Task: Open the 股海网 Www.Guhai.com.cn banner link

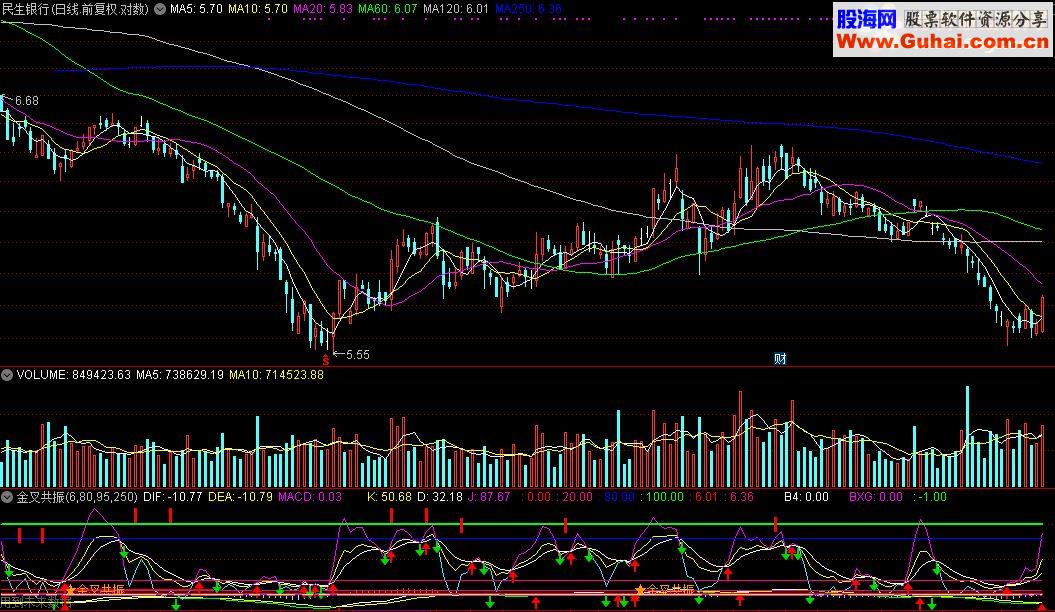Action: click(941, 30)
